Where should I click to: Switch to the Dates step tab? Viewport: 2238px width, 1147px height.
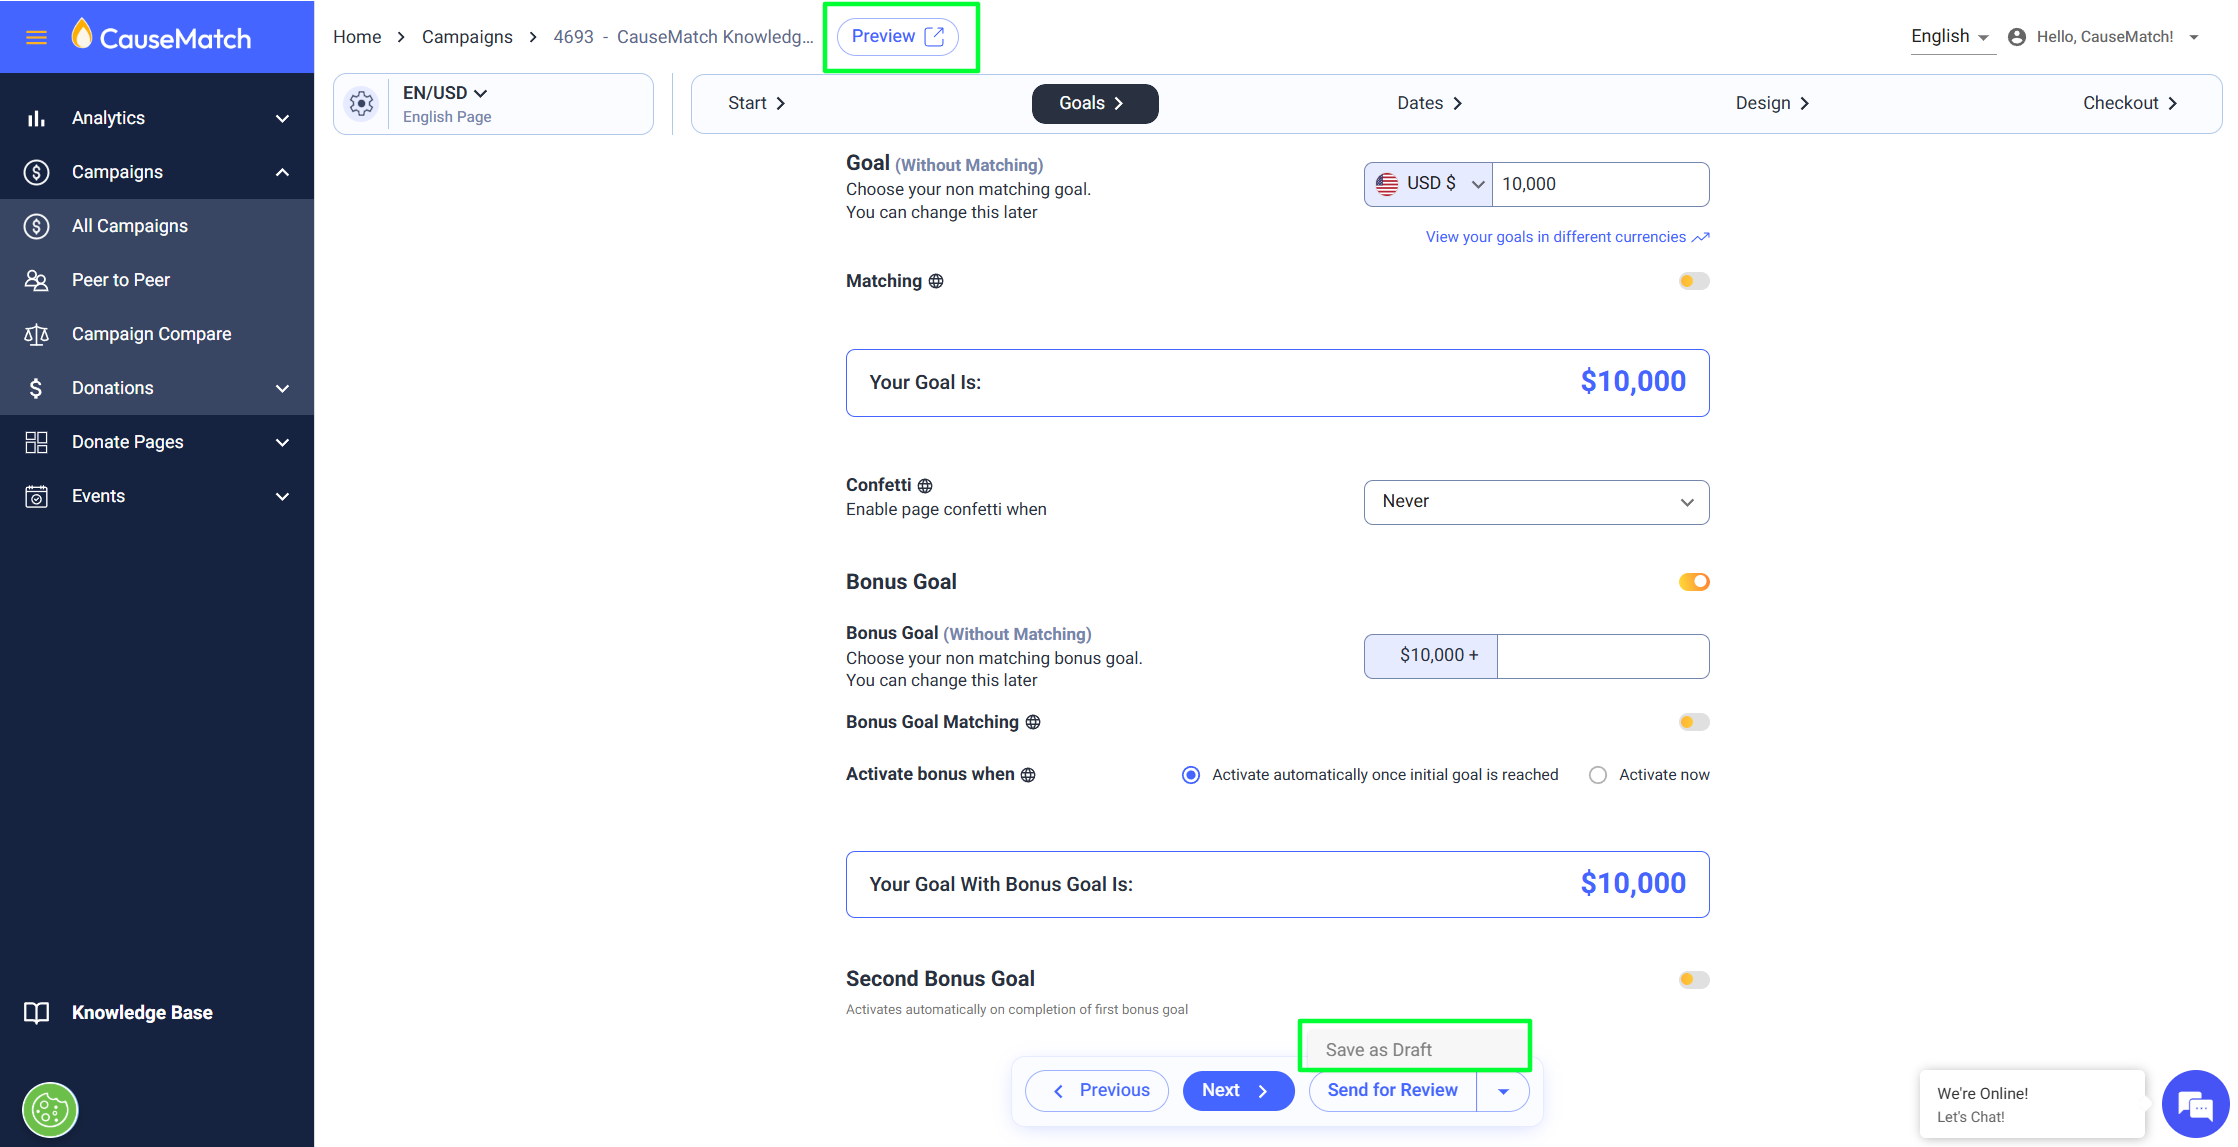pos(1428,103)
